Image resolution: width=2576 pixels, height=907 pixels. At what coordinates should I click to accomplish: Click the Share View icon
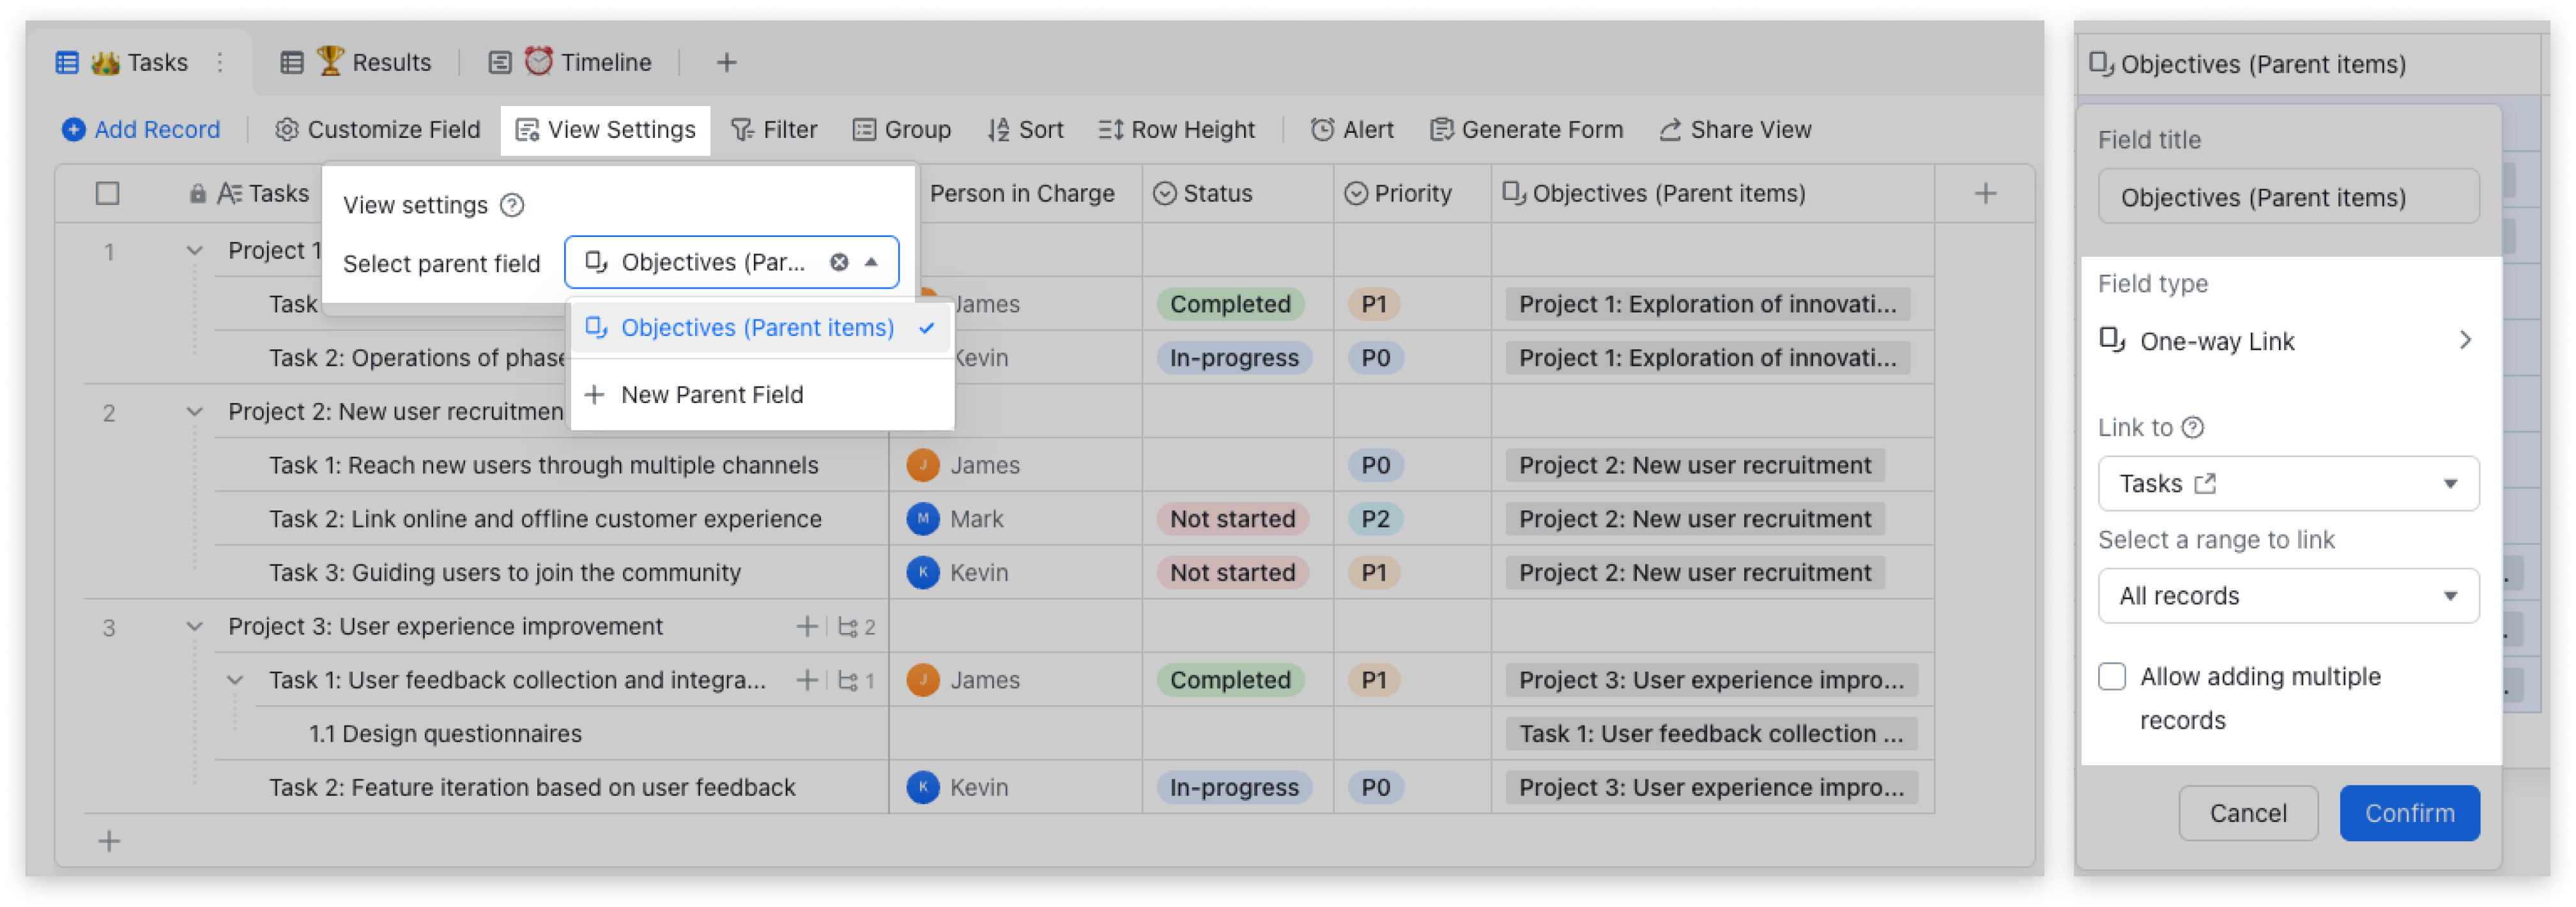coord(1670,130)
